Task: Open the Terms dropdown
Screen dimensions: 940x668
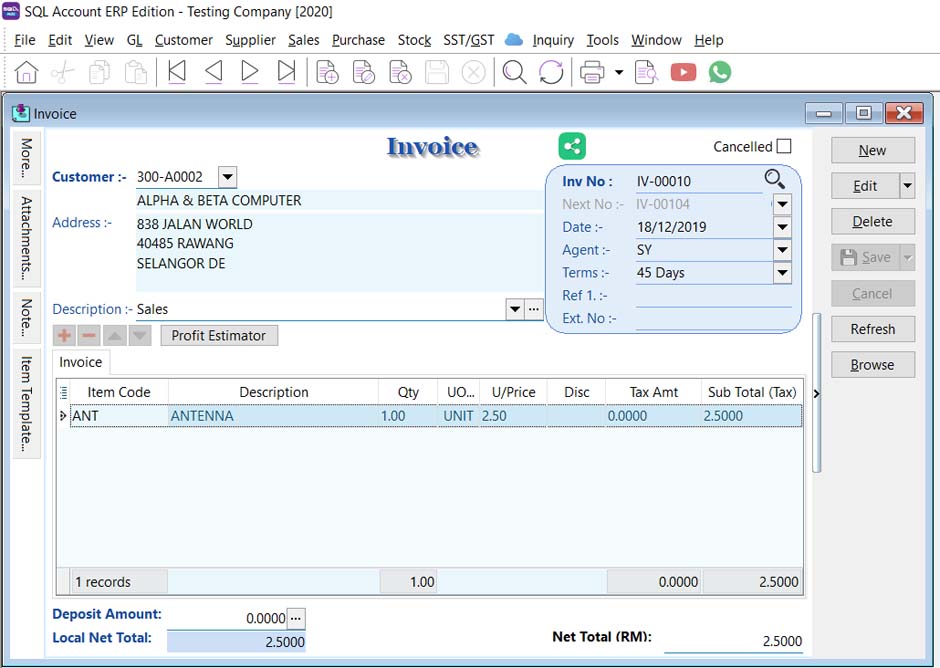Action: tap(782, 273)
